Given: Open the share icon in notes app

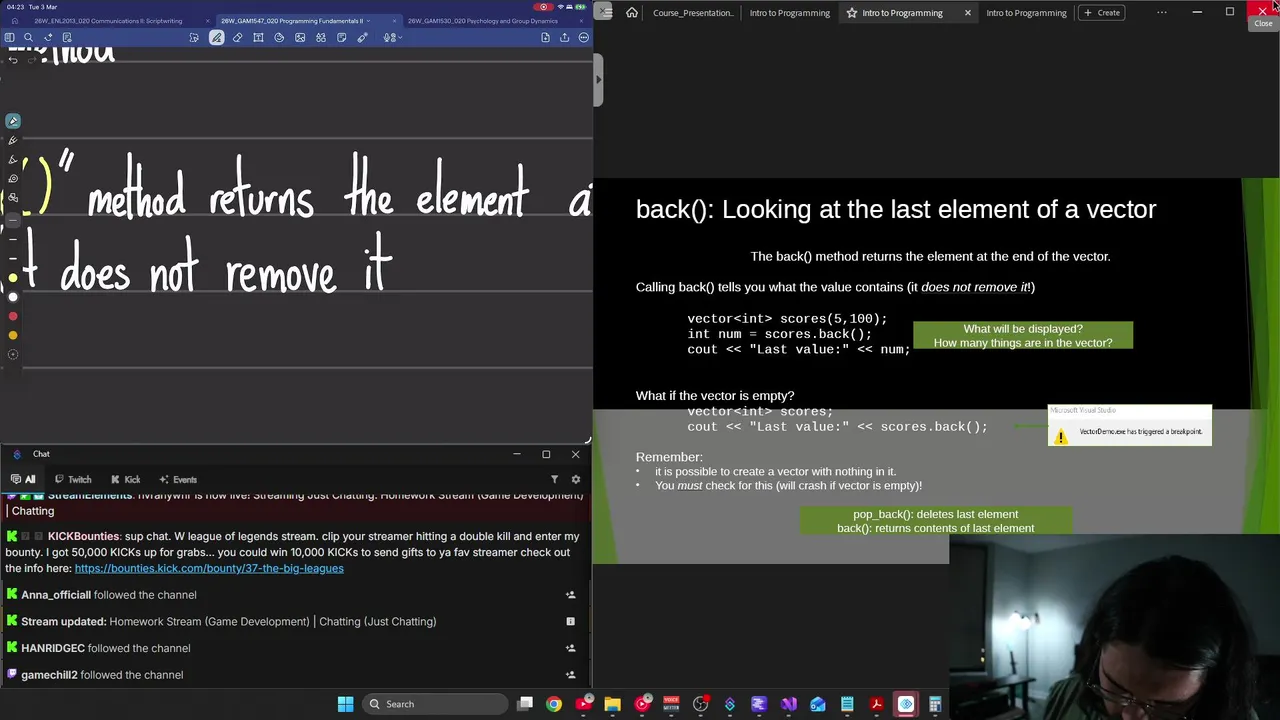Looking at the screenshot, I should pyautogui.click(x=564, y=37).
